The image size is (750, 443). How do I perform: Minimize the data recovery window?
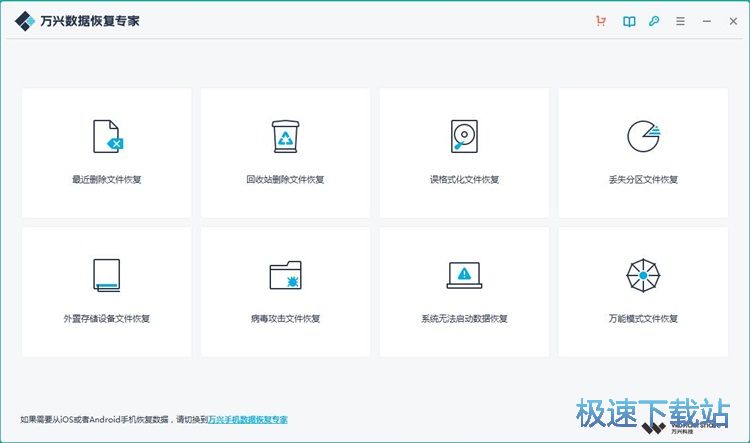click(707, 21)
